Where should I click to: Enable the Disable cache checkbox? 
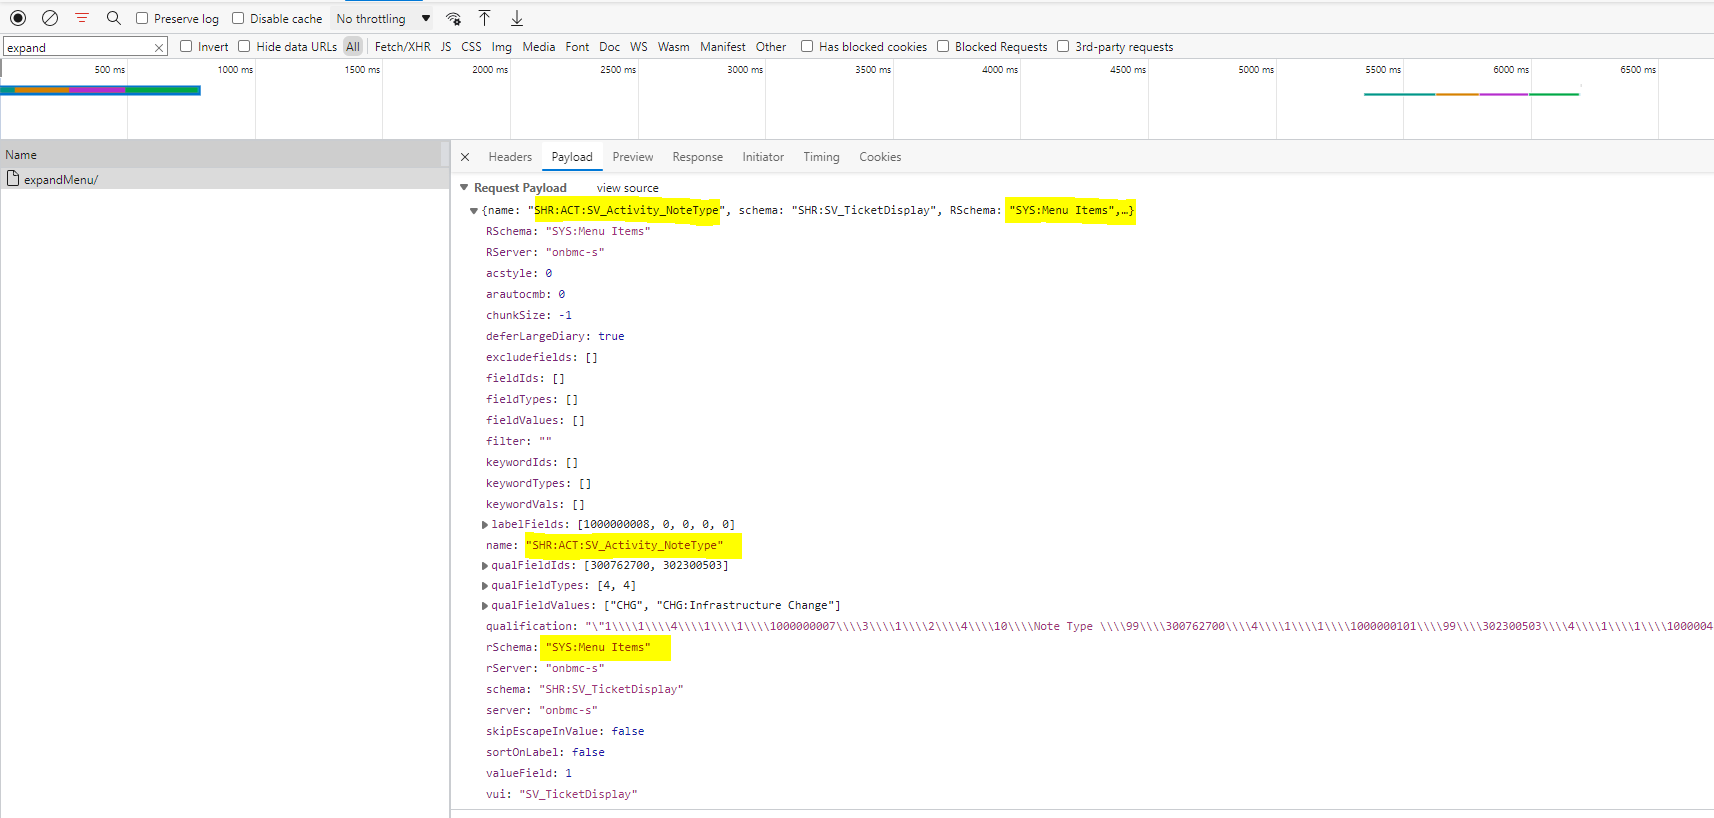238,18
